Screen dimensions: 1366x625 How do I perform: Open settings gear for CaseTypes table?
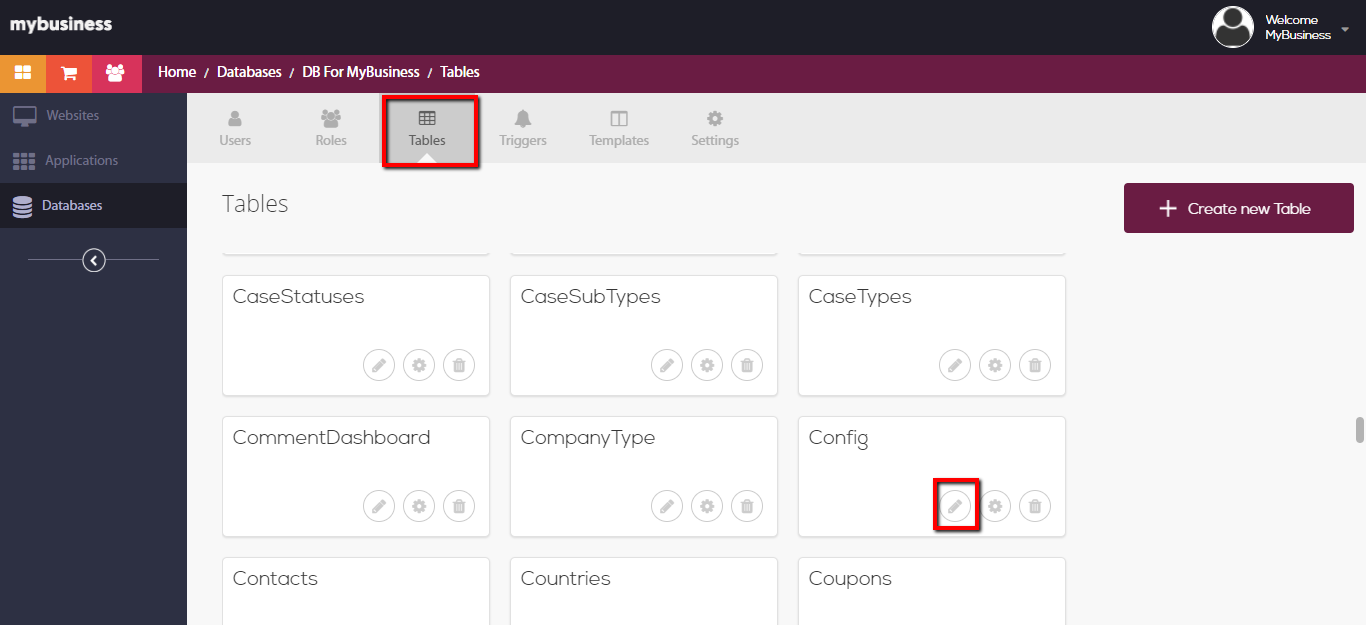pos(995,365)
